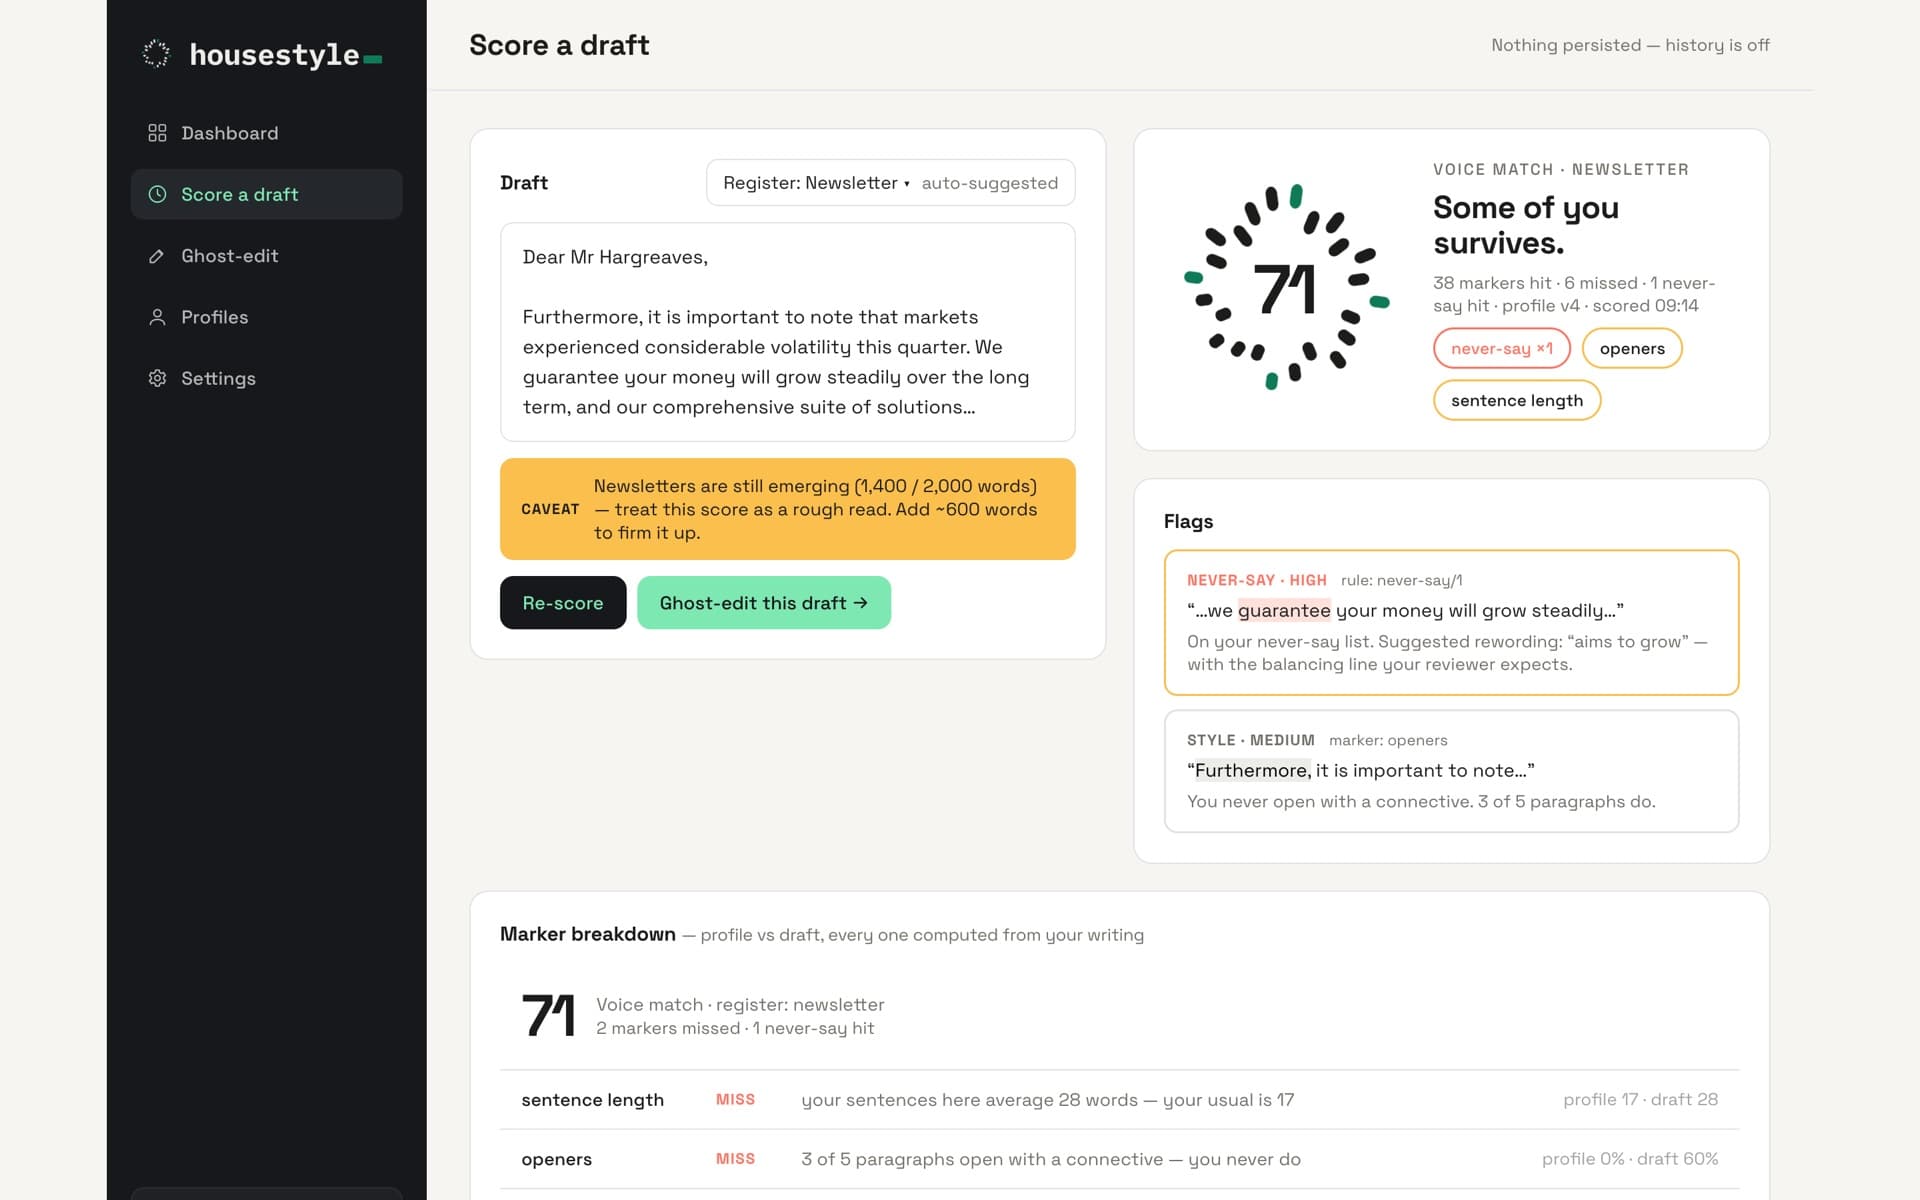Open the STYLE MEDIUM openers flag card
Screen dimensions: 1920x1200
pos(1451,771)
